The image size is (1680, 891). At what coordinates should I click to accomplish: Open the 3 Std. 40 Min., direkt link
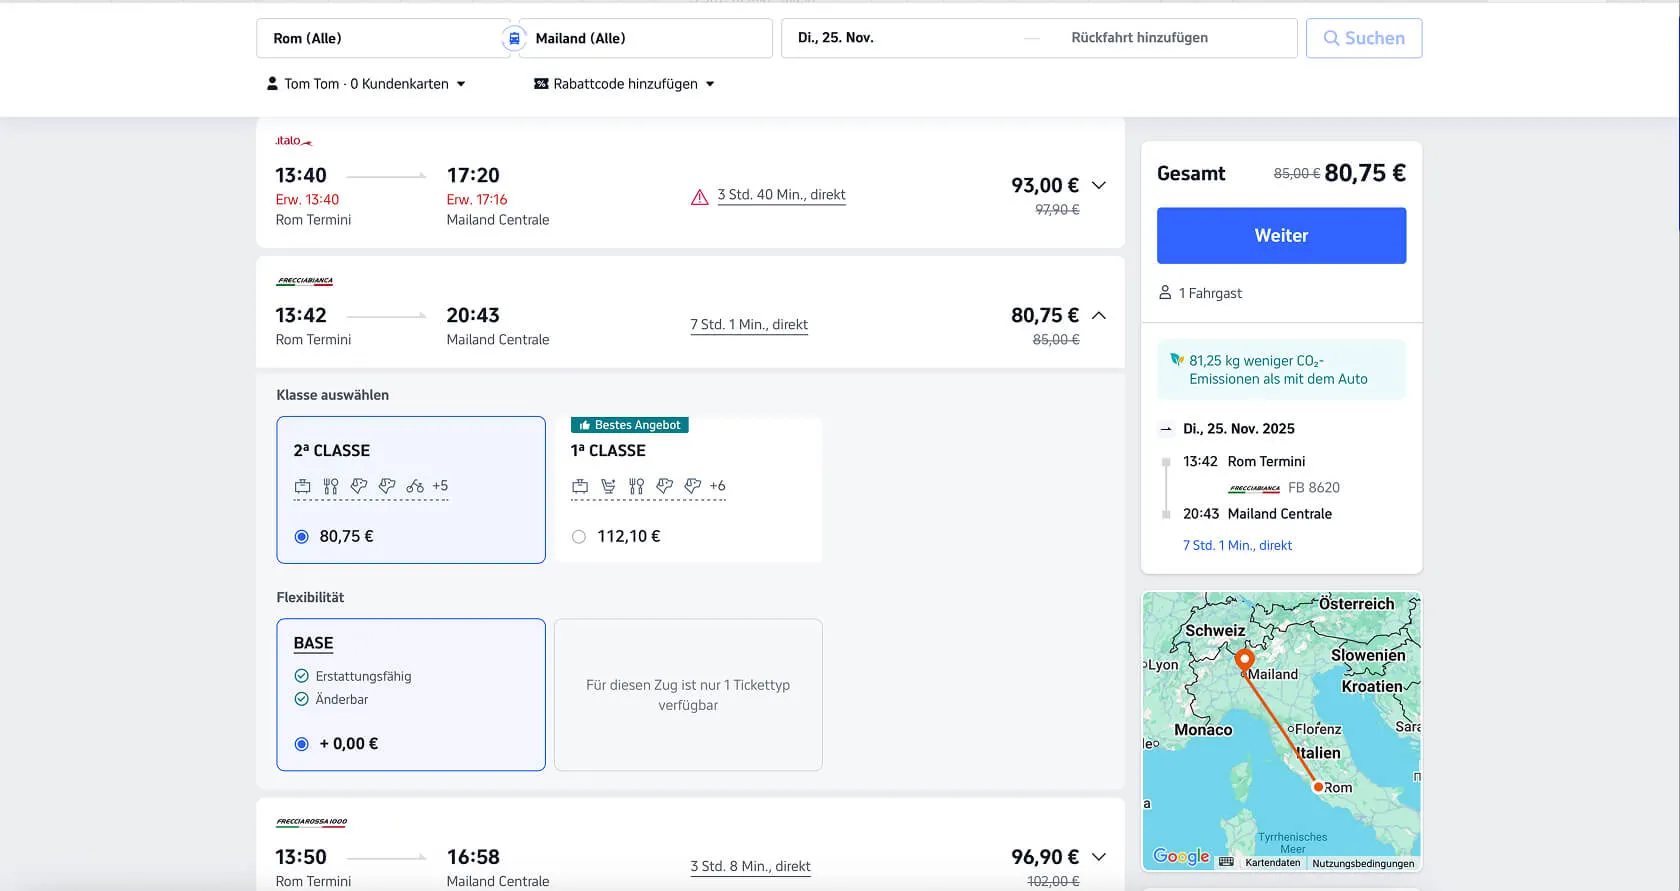[x=781, y=195]
